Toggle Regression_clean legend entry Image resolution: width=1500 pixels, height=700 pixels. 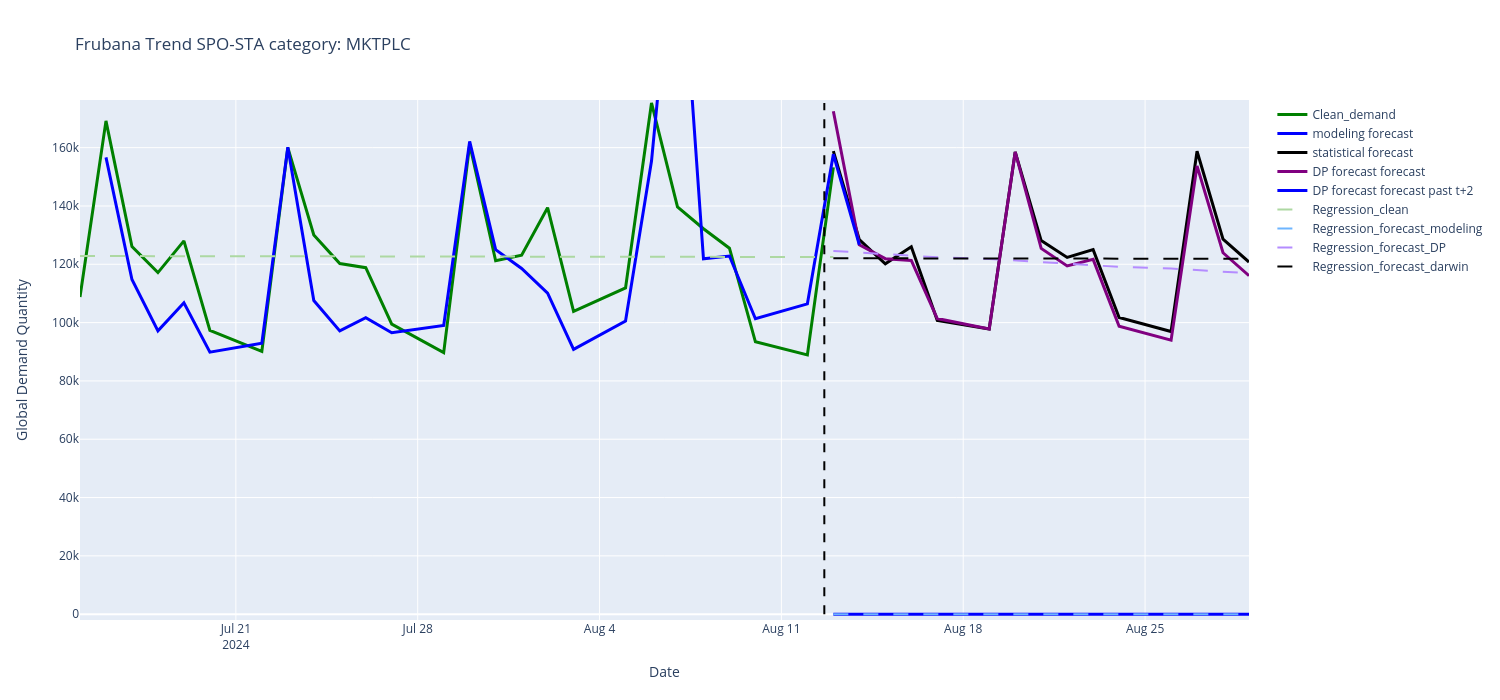tap(1360, 210)
